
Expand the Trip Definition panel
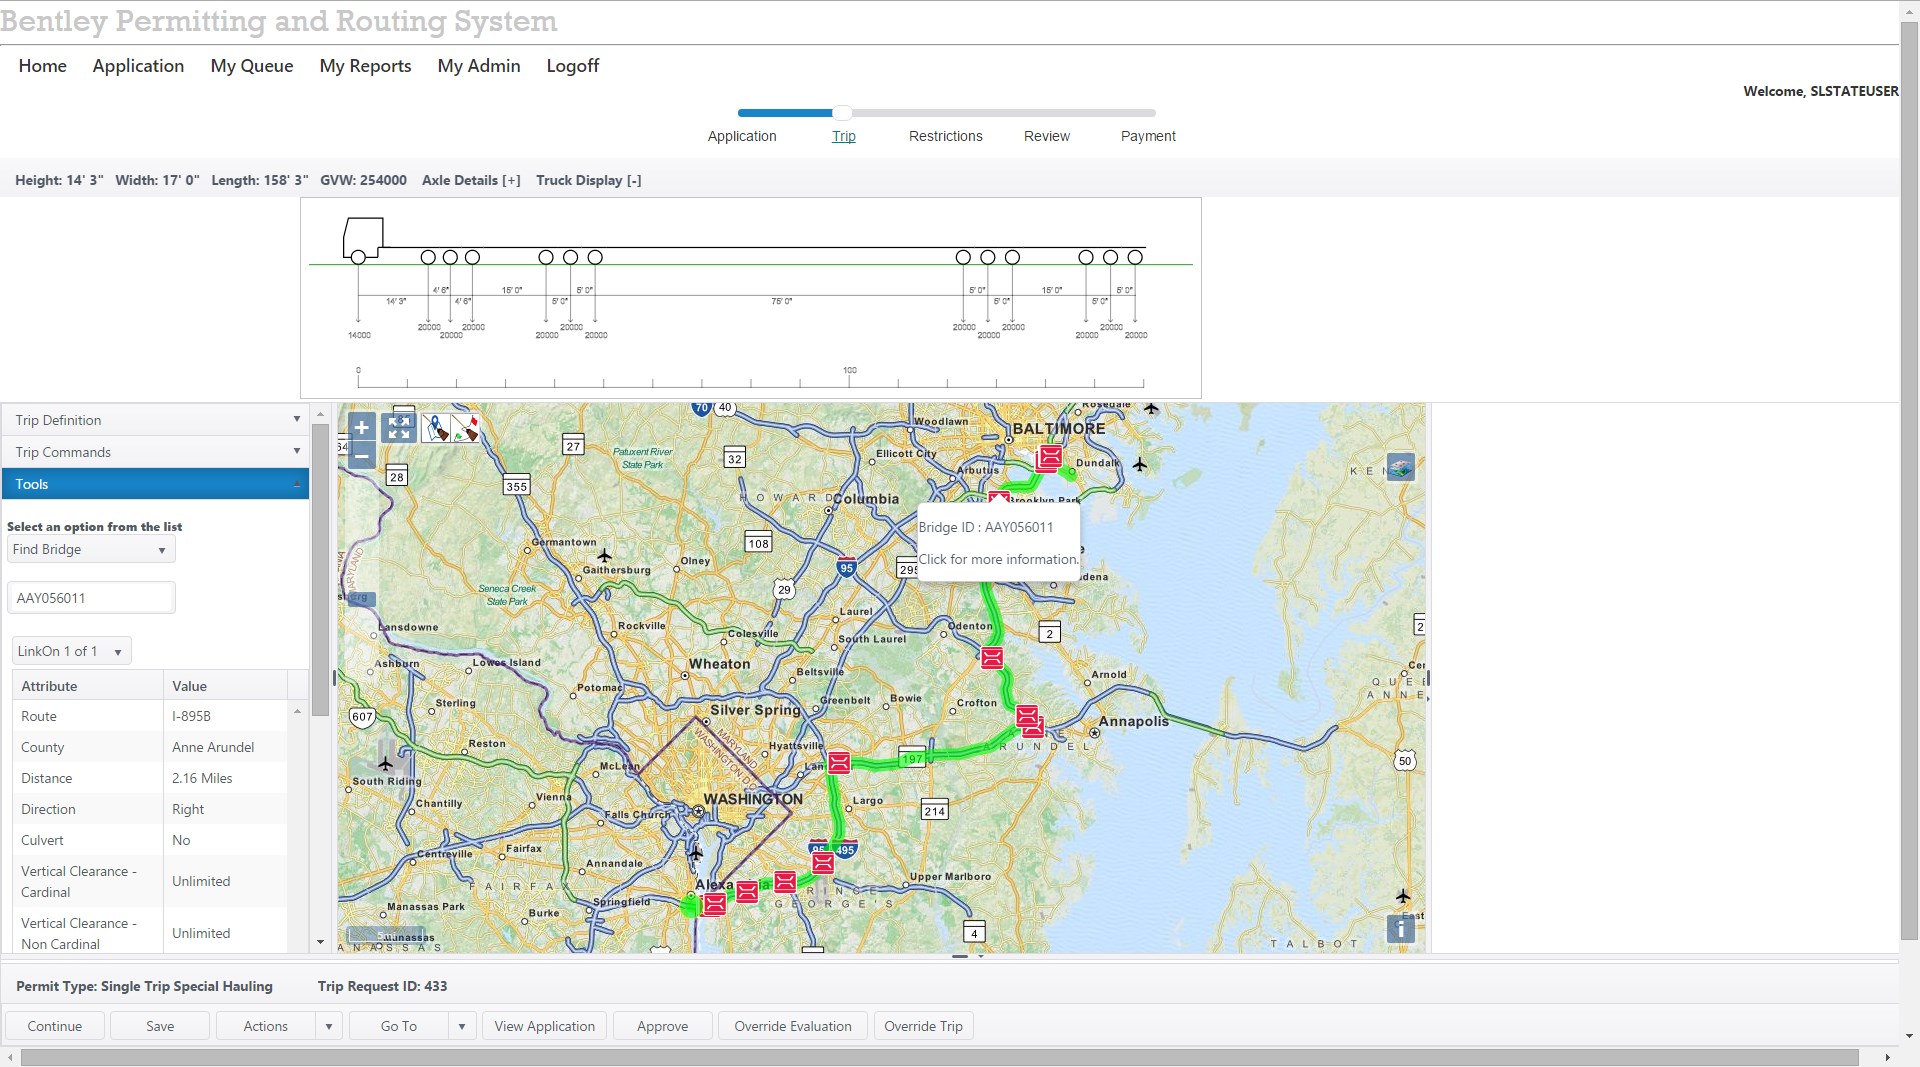[x=155, y=420]
